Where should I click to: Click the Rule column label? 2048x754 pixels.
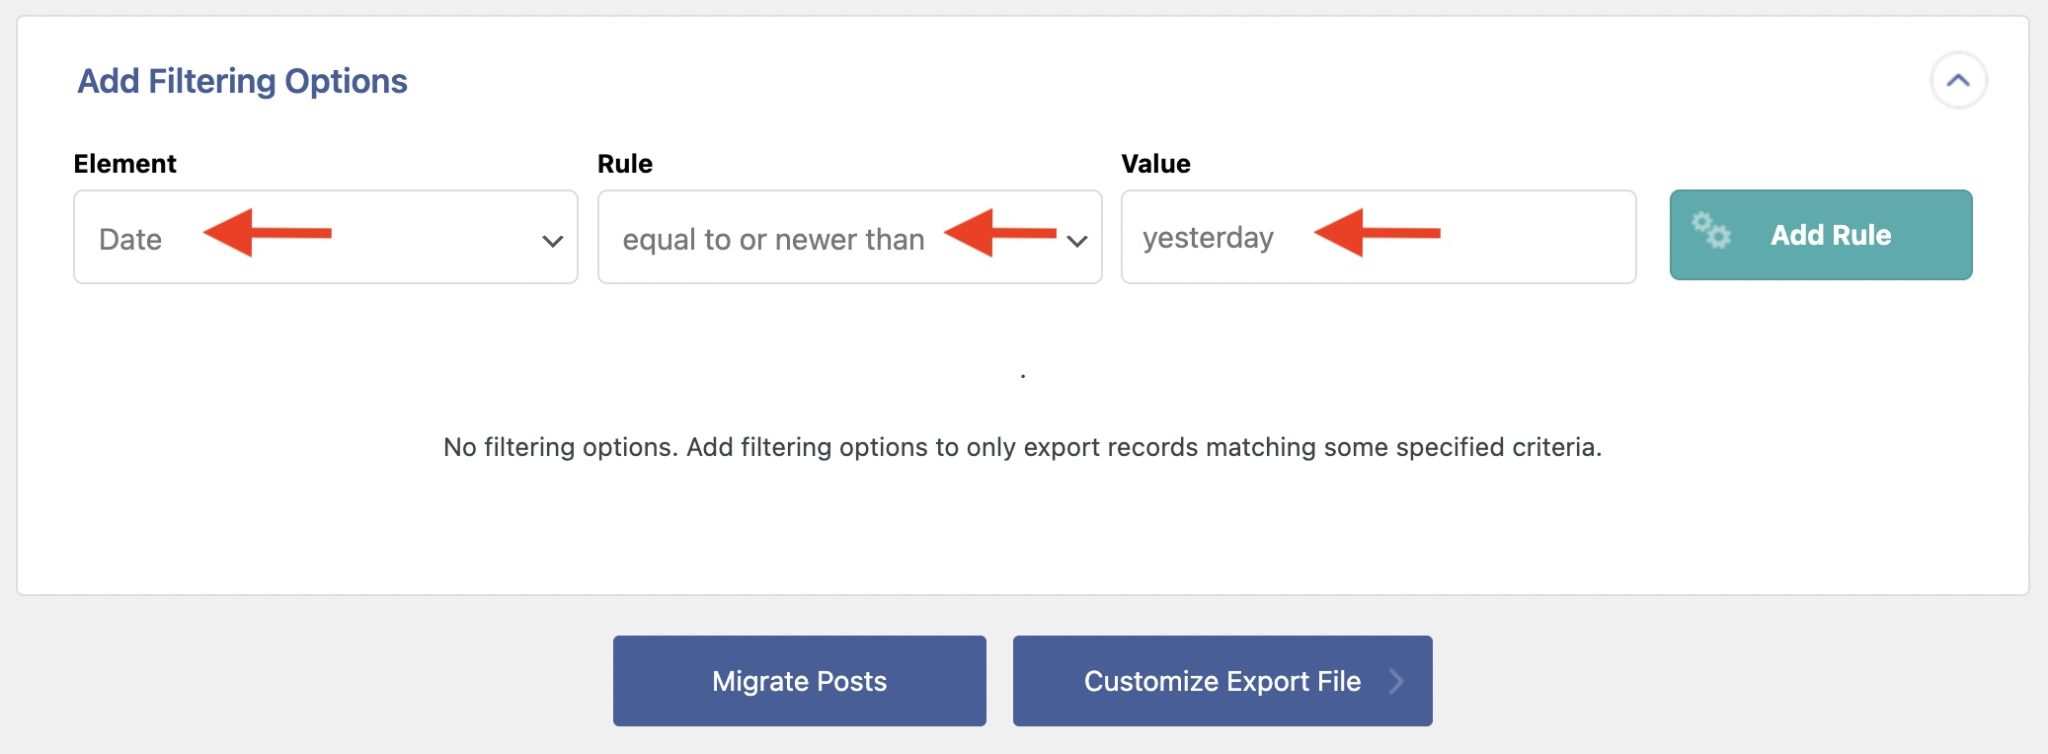[x=624, y=163]
